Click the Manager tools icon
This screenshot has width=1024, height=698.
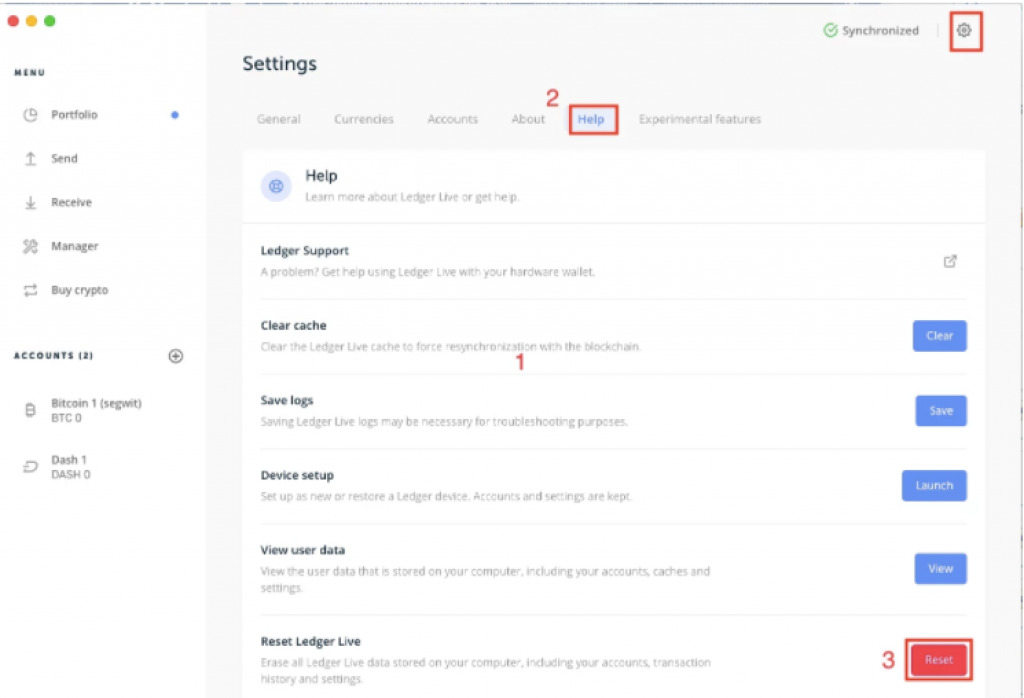(x=31, y=246)
